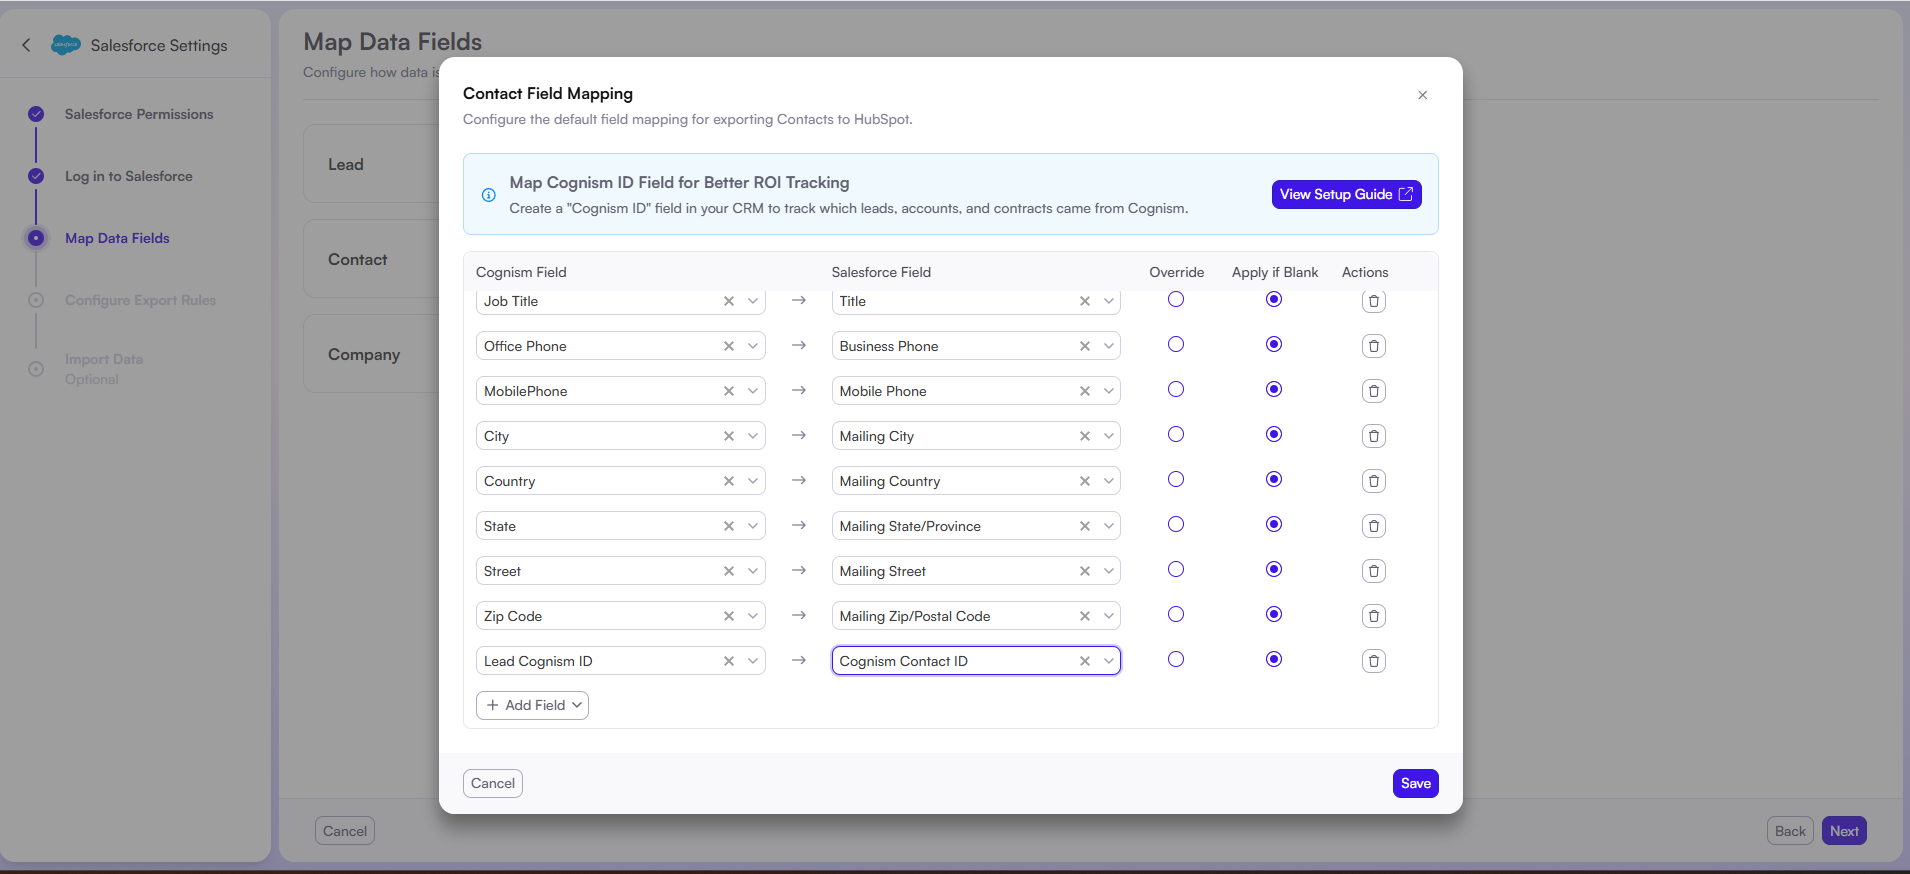Delete the City mapping row

click(1374, 436)
